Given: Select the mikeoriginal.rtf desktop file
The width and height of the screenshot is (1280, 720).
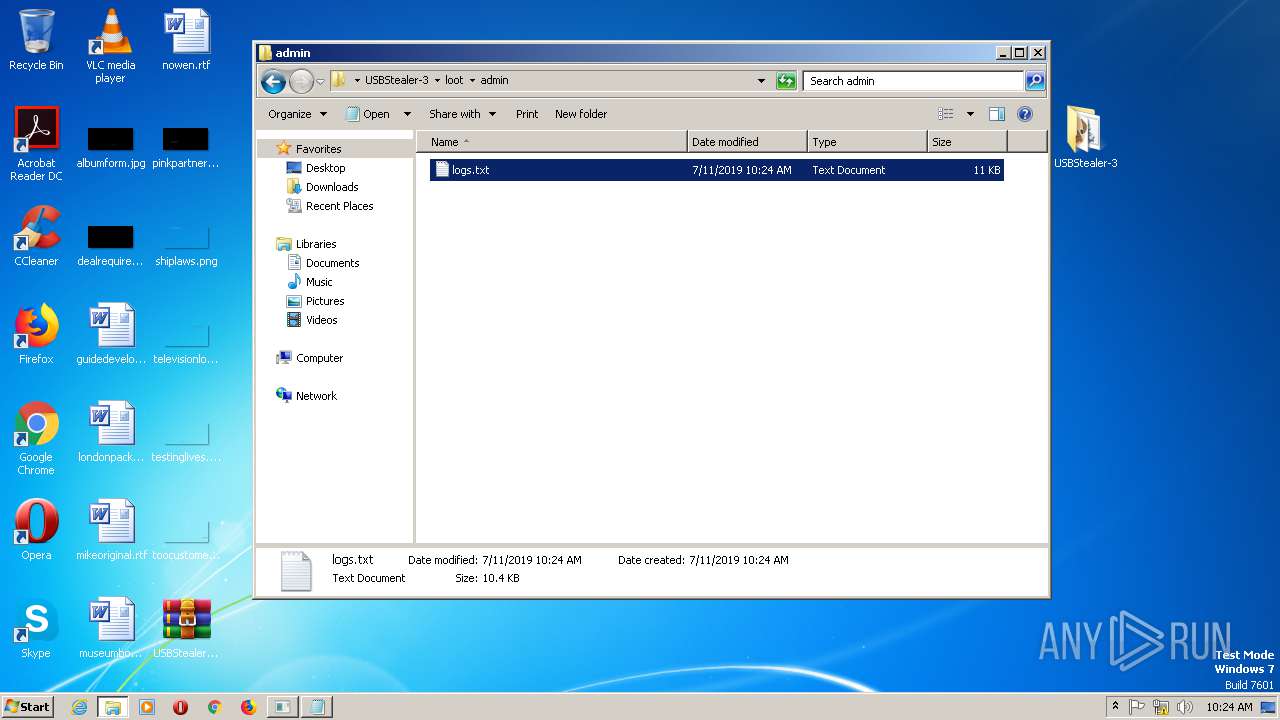Looking at the screenshot, I should (111, 531).
